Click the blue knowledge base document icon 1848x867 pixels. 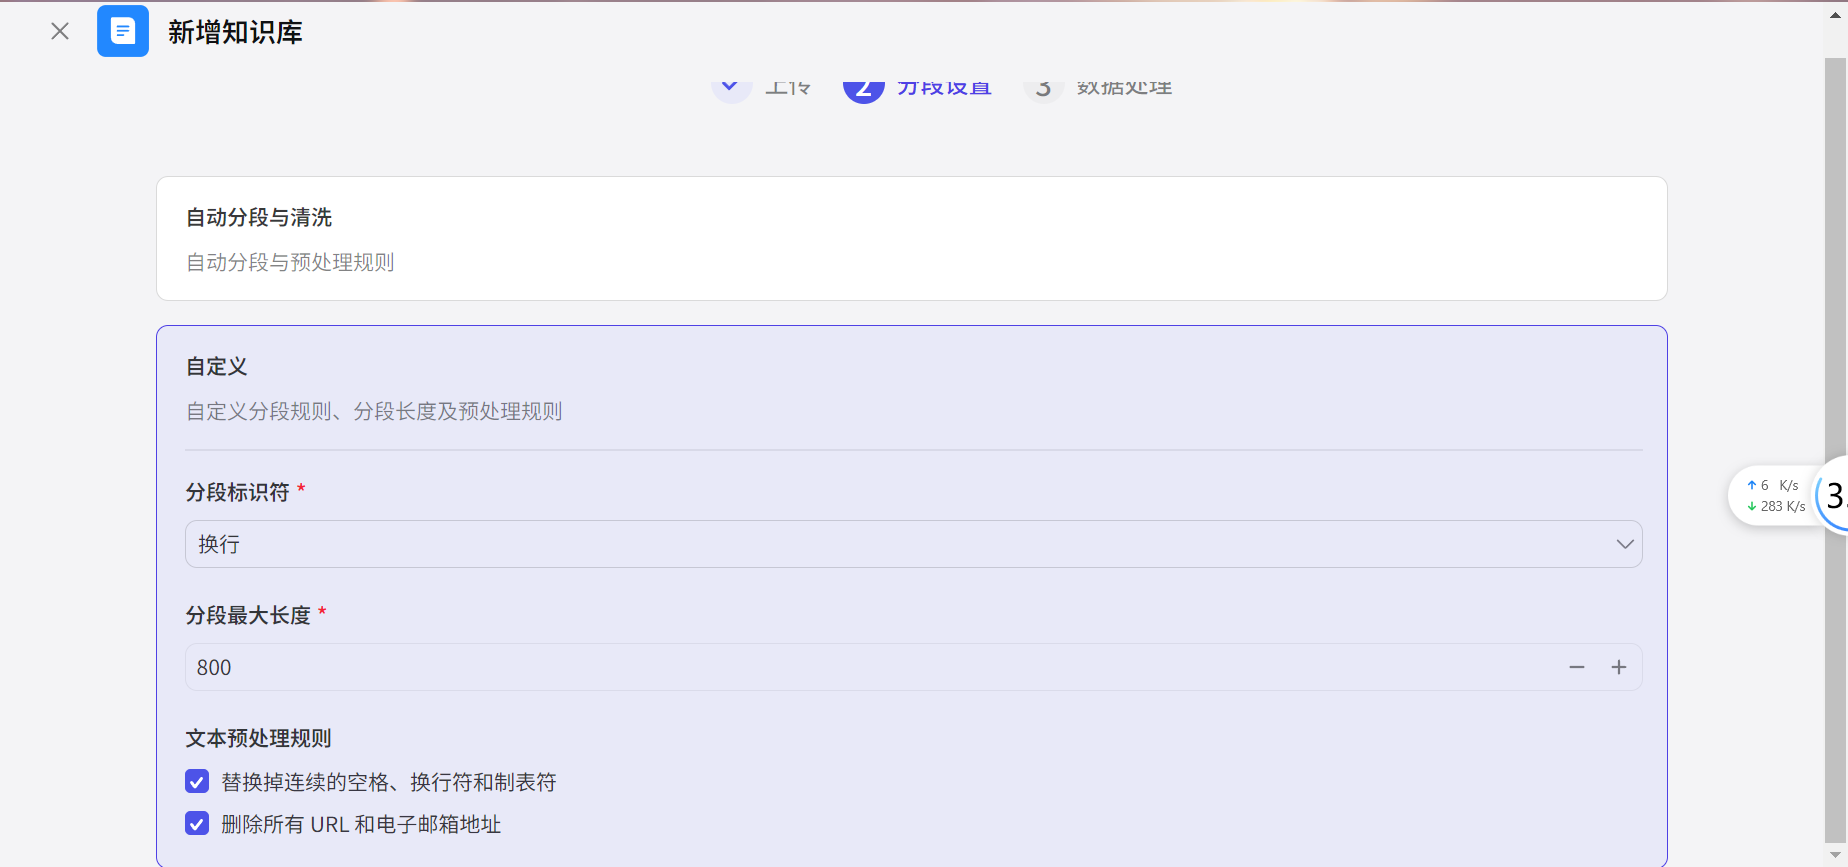(123, 31)
